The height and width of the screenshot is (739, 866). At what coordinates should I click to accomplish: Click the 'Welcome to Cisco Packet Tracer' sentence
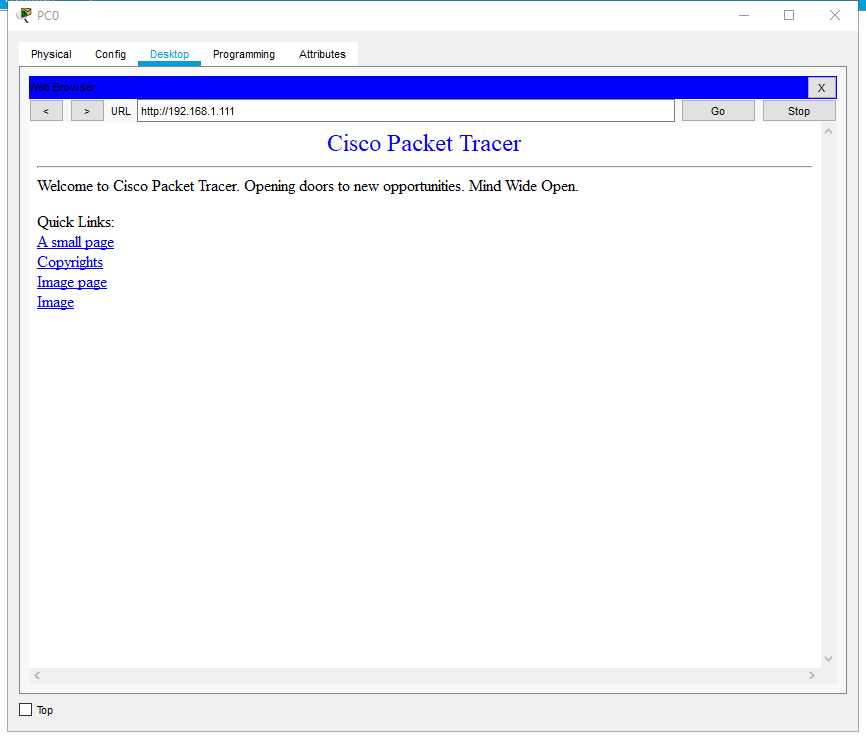[308, 186]
